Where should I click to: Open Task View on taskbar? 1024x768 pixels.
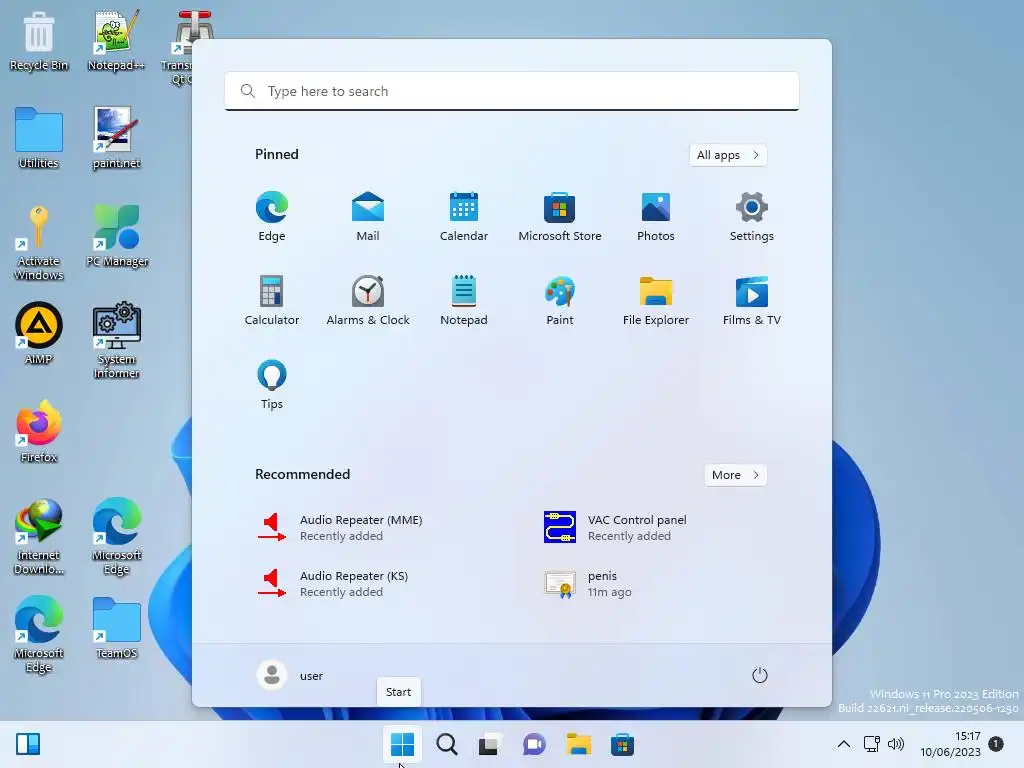click(x=490, y=744)
